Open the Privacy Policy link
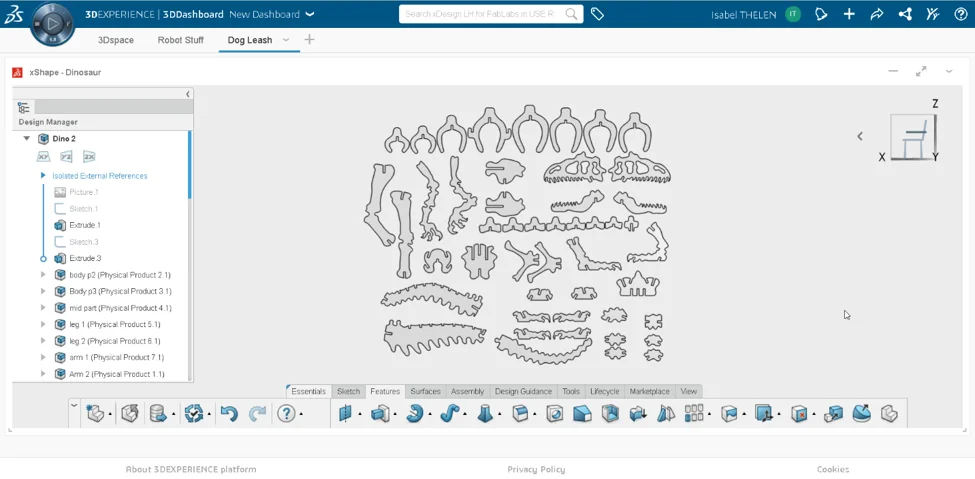975x479 pixels. pyautogui.click(x=536, y=469)
